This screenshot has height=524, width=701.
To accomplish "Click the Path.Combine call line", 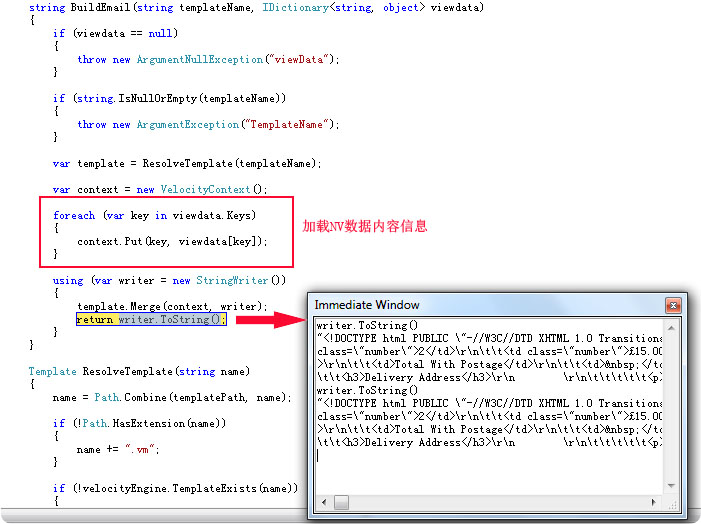I will (172, 397).
